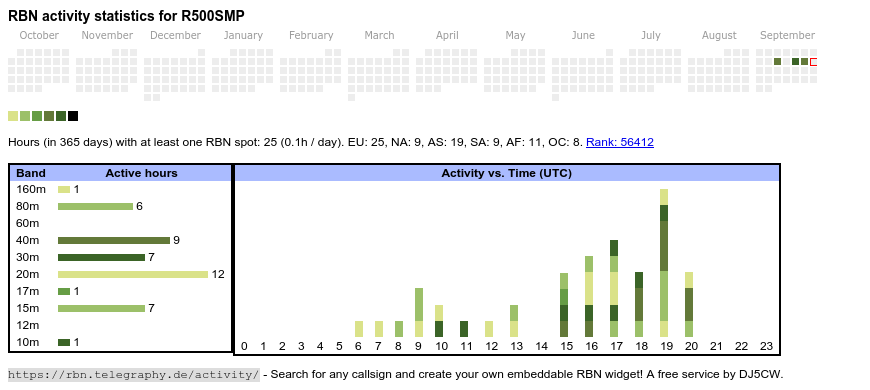Click the dark green block at 11 UTC

(x=464, y=329)
